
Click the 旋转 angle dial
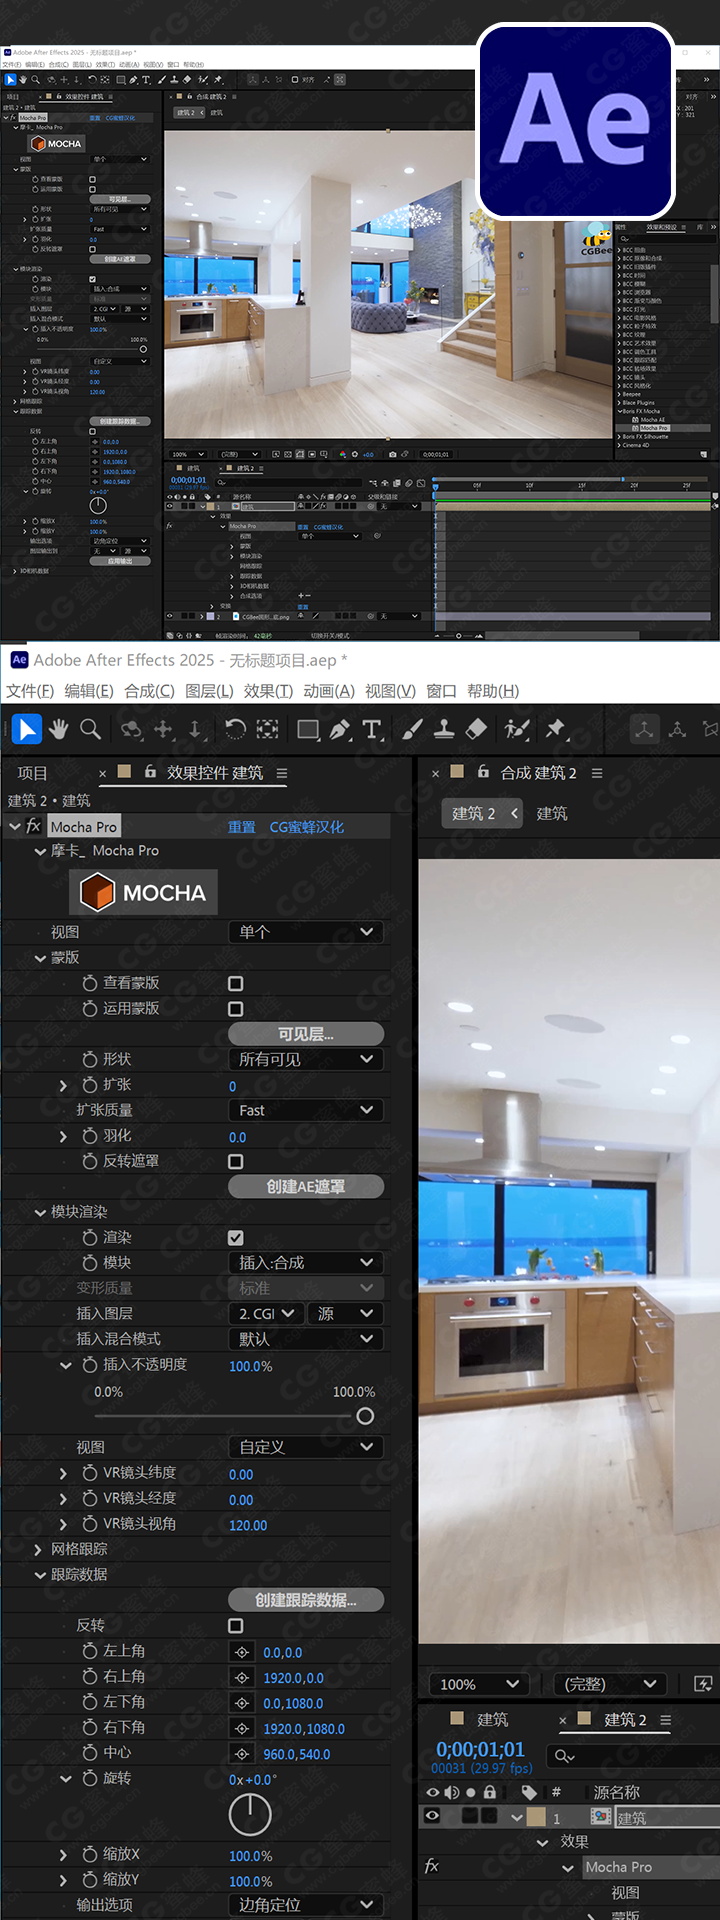(x=250, y=1815)
